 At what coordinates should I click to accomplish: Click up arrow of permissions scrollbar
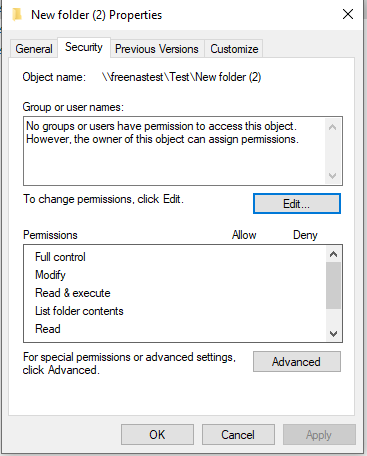(333, 254)
